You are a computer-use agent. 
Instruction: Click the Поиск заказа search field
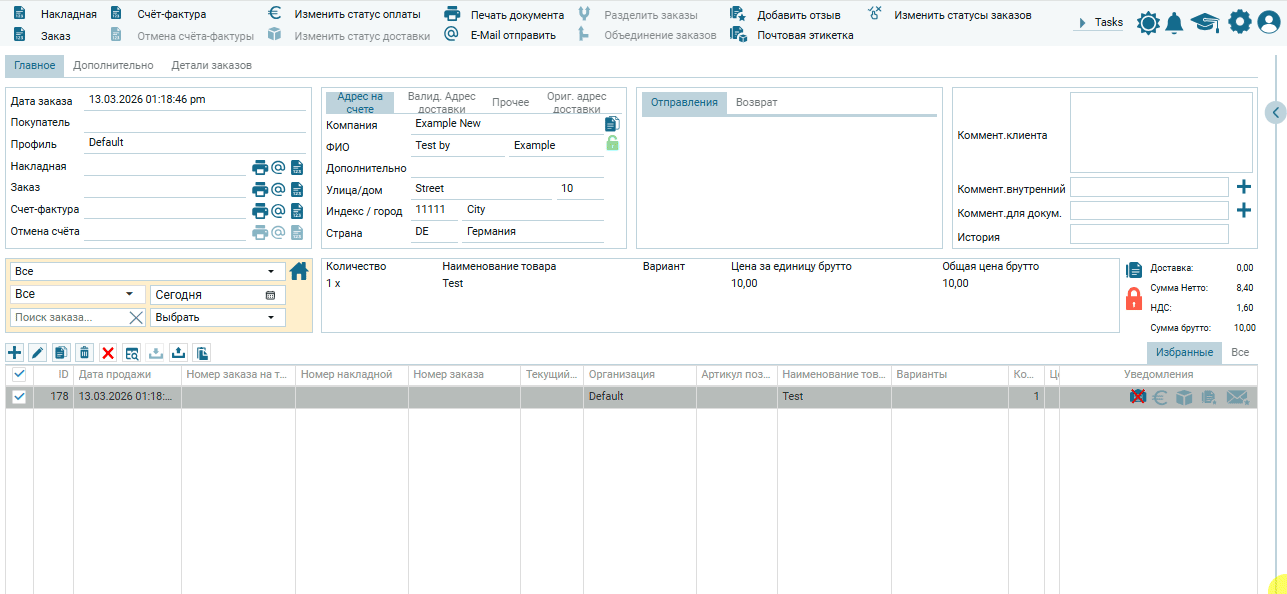68,318
